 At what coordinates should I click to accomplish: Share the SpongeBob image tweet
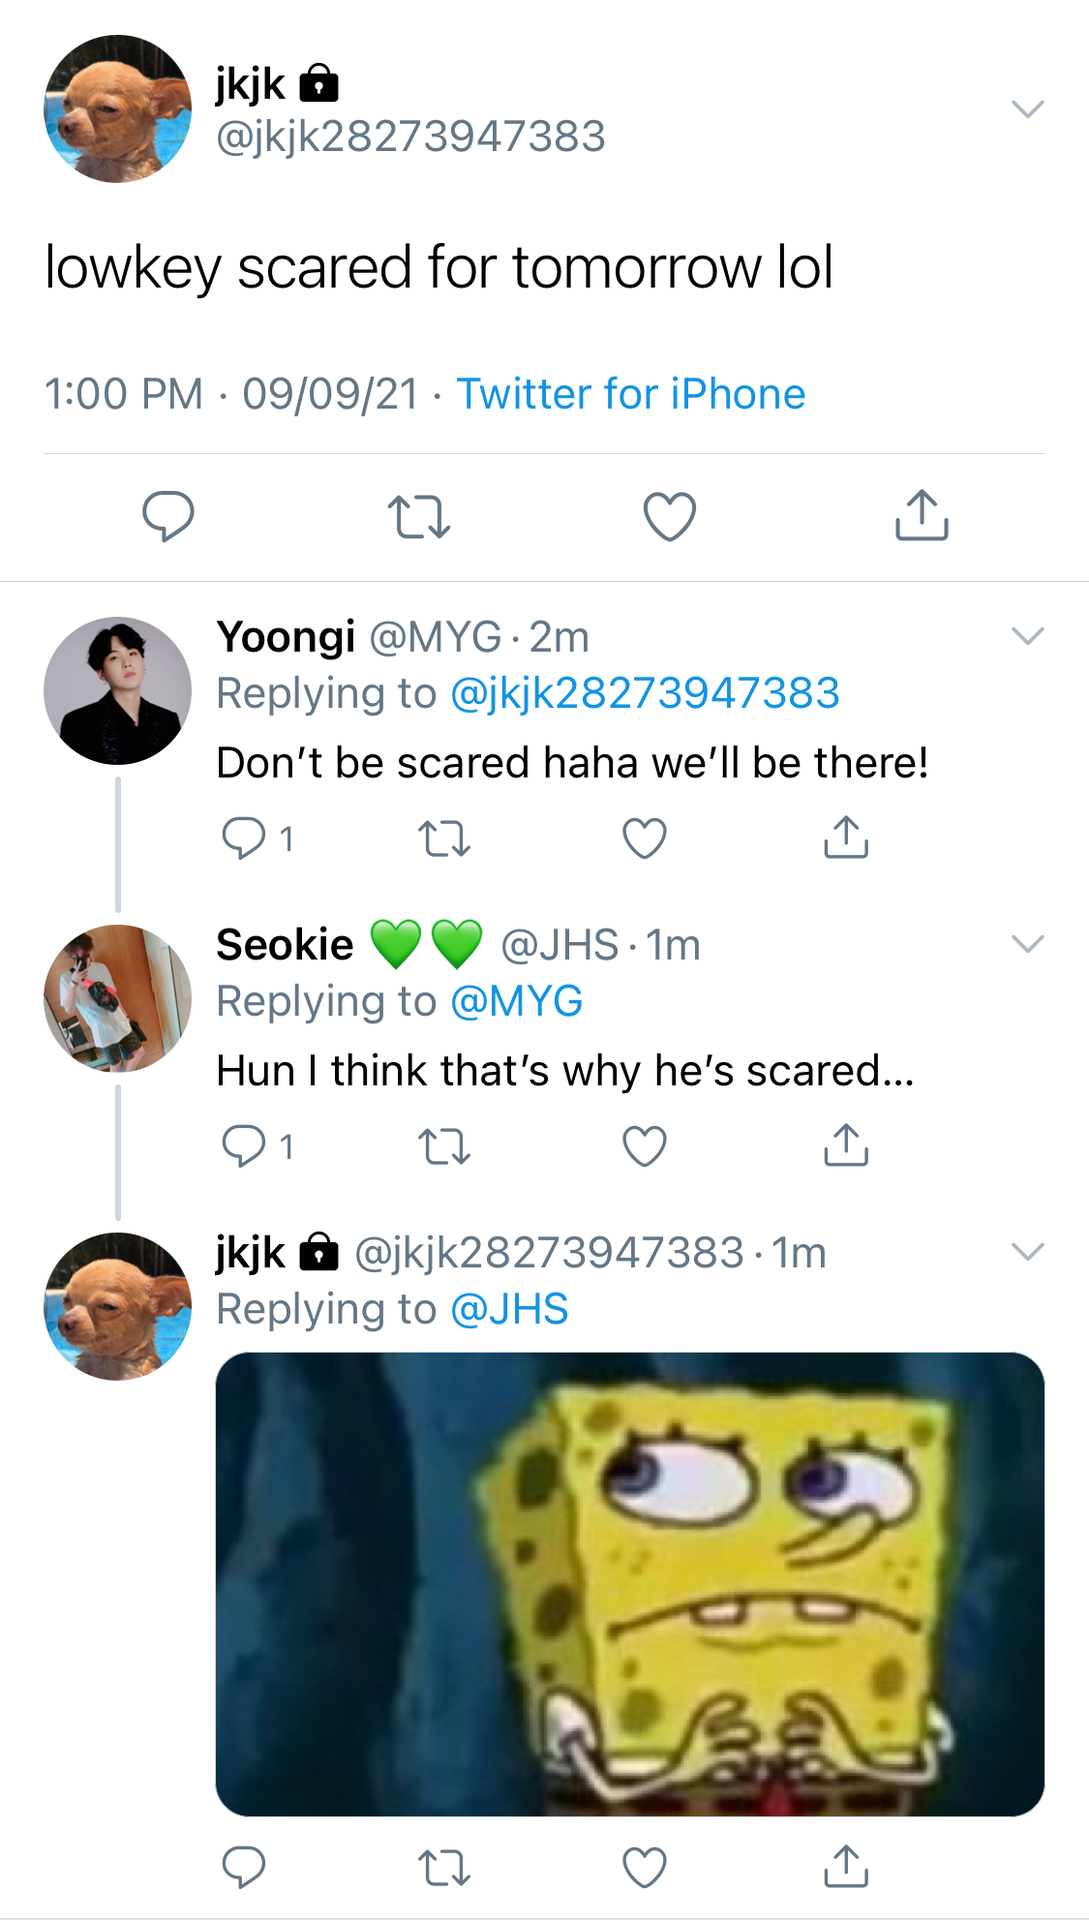(846, 1866)
